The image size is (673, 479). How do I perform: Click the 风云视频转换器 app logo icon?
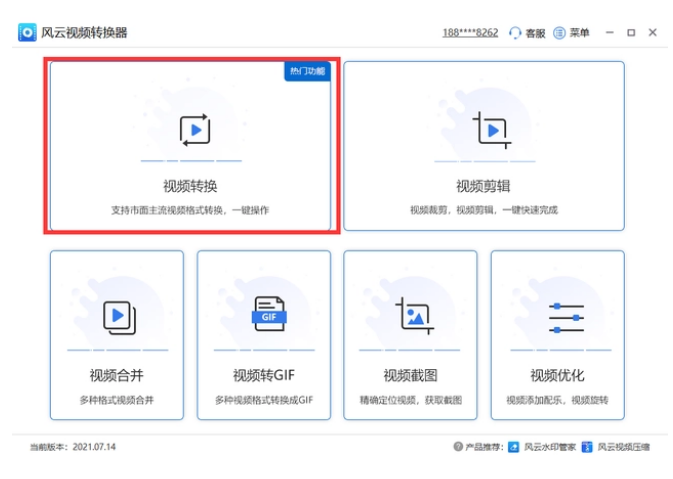27,33
